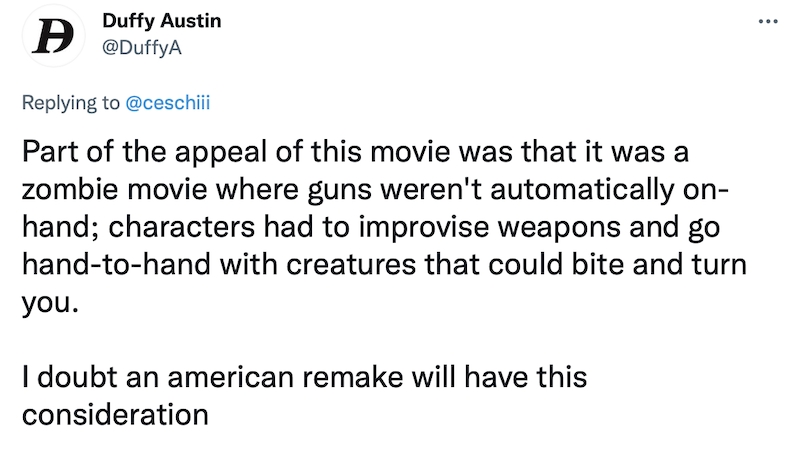Screen dimensions: 800x451
Task: Visit the @DuffyA handle profile
Action: (x=142, y=47)
